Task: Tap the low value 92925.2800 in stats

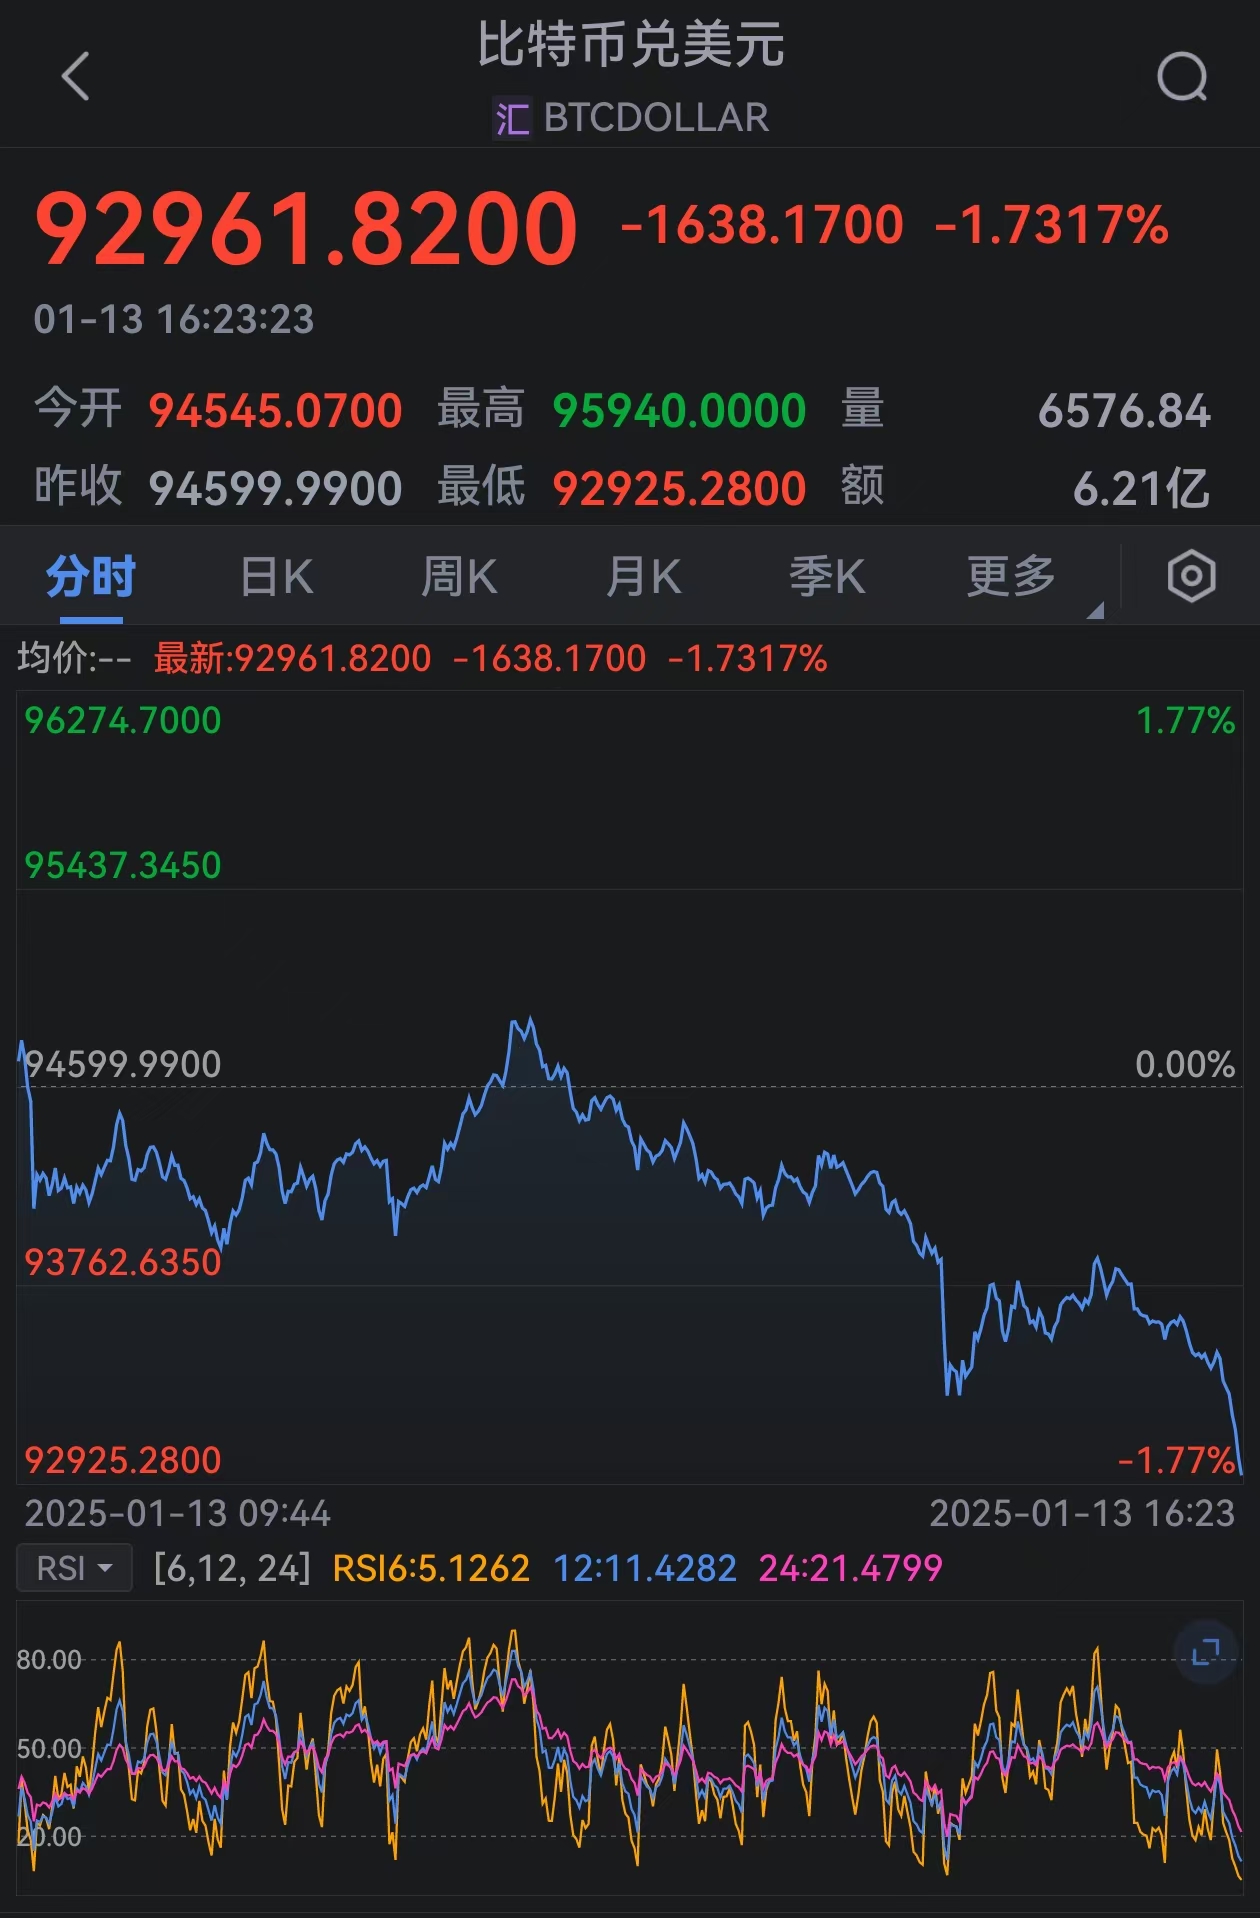Action: click(x=679, y=489)
